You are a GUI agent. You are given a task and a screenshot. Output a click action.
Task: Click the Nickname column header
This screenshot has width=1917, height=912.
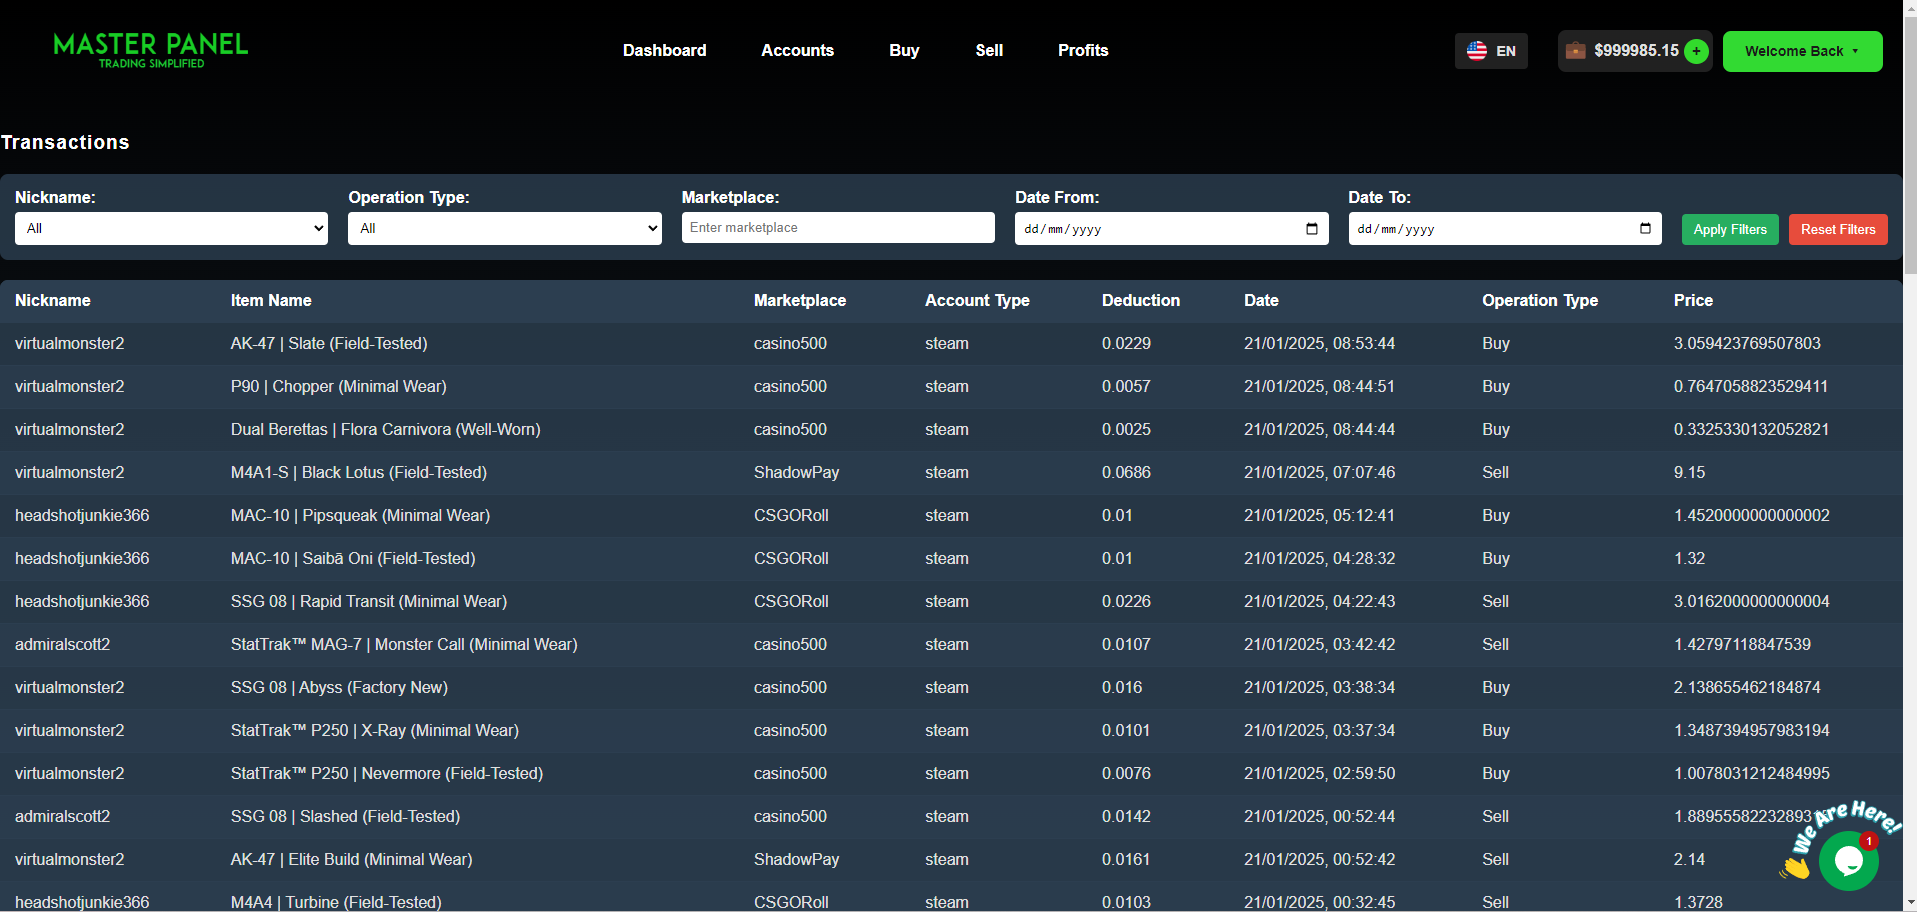[53, 300]
